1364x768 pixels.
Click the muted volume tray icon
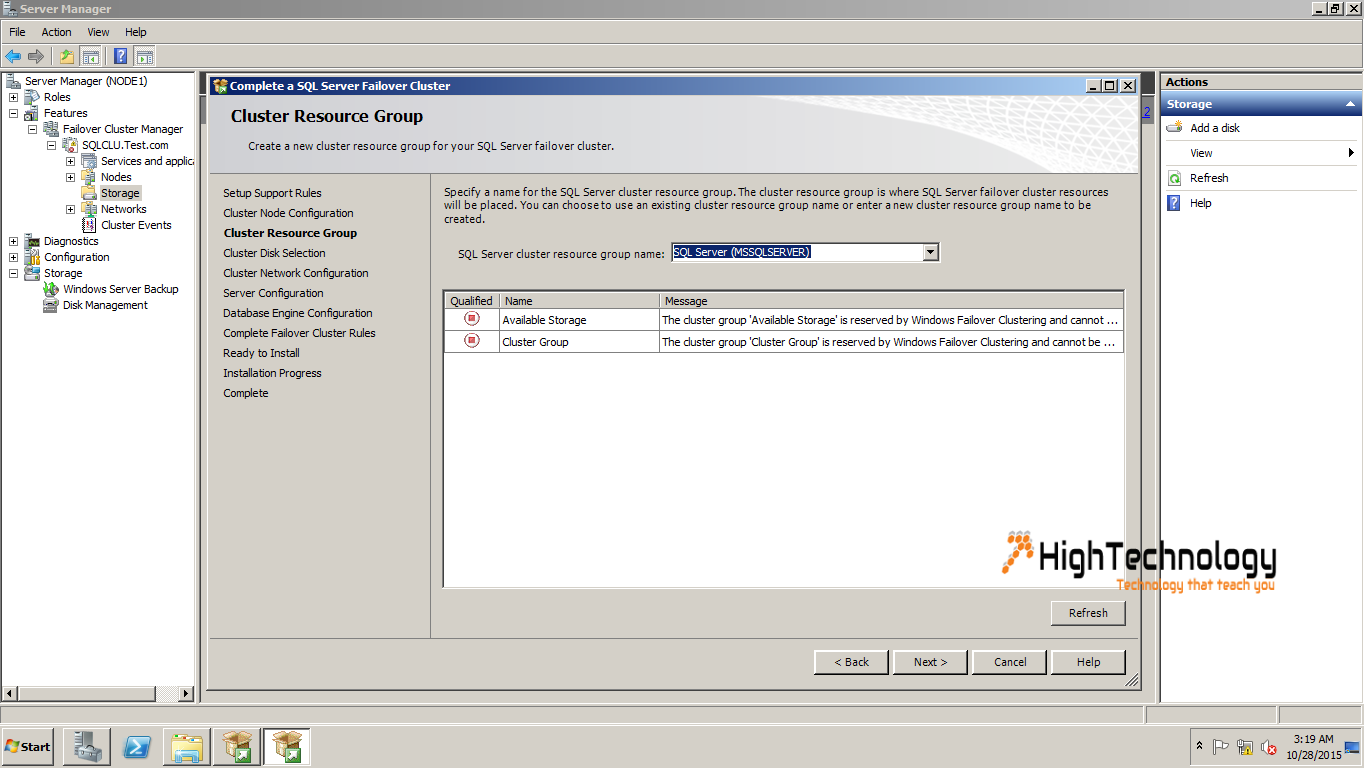tap(1269, 747)
